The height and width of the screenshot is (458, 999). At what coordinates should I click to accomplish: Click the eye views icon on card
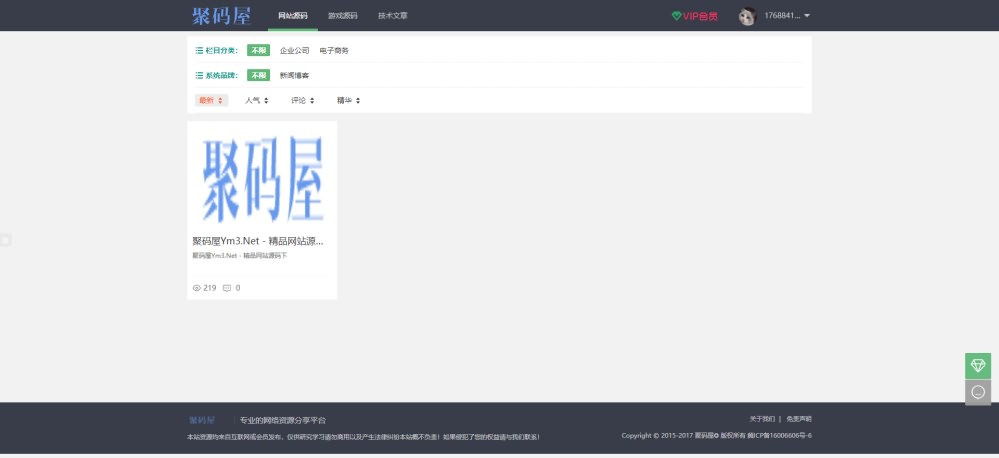click(196, 288)
